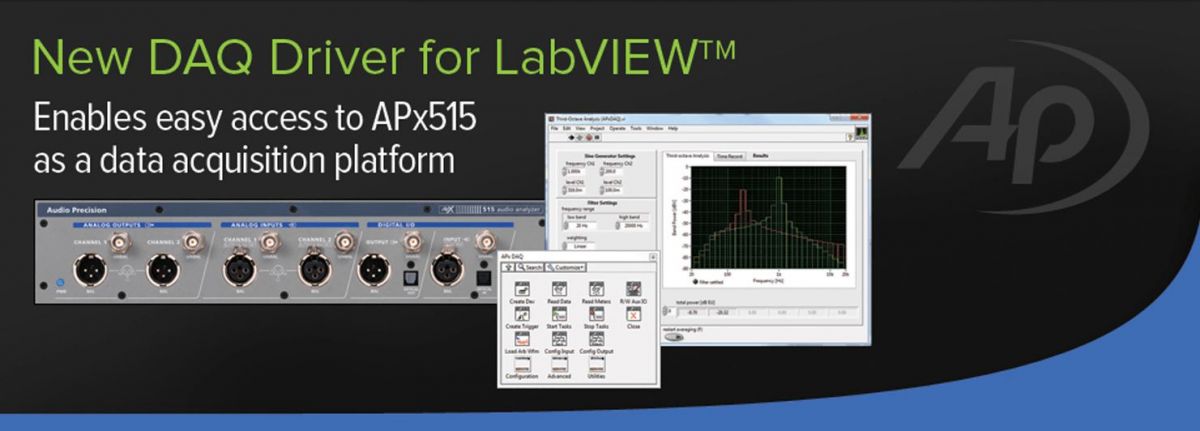Open the Project menu

click(597, 128)
